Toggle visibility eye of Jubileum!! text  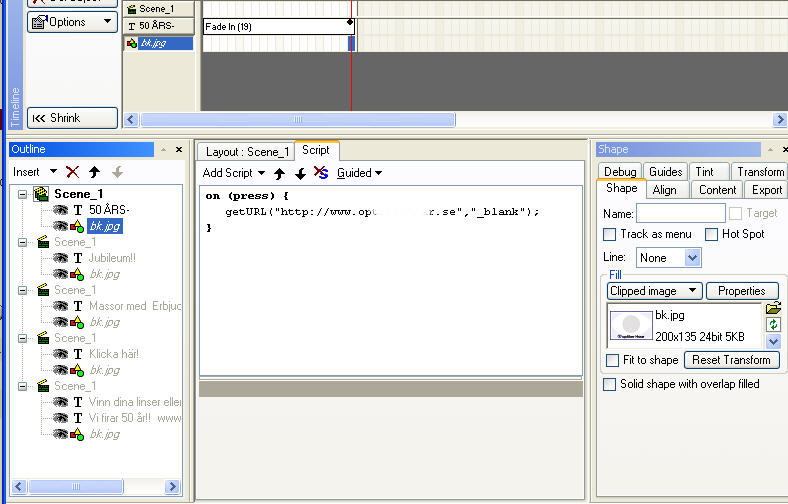(x=60, y=258)
